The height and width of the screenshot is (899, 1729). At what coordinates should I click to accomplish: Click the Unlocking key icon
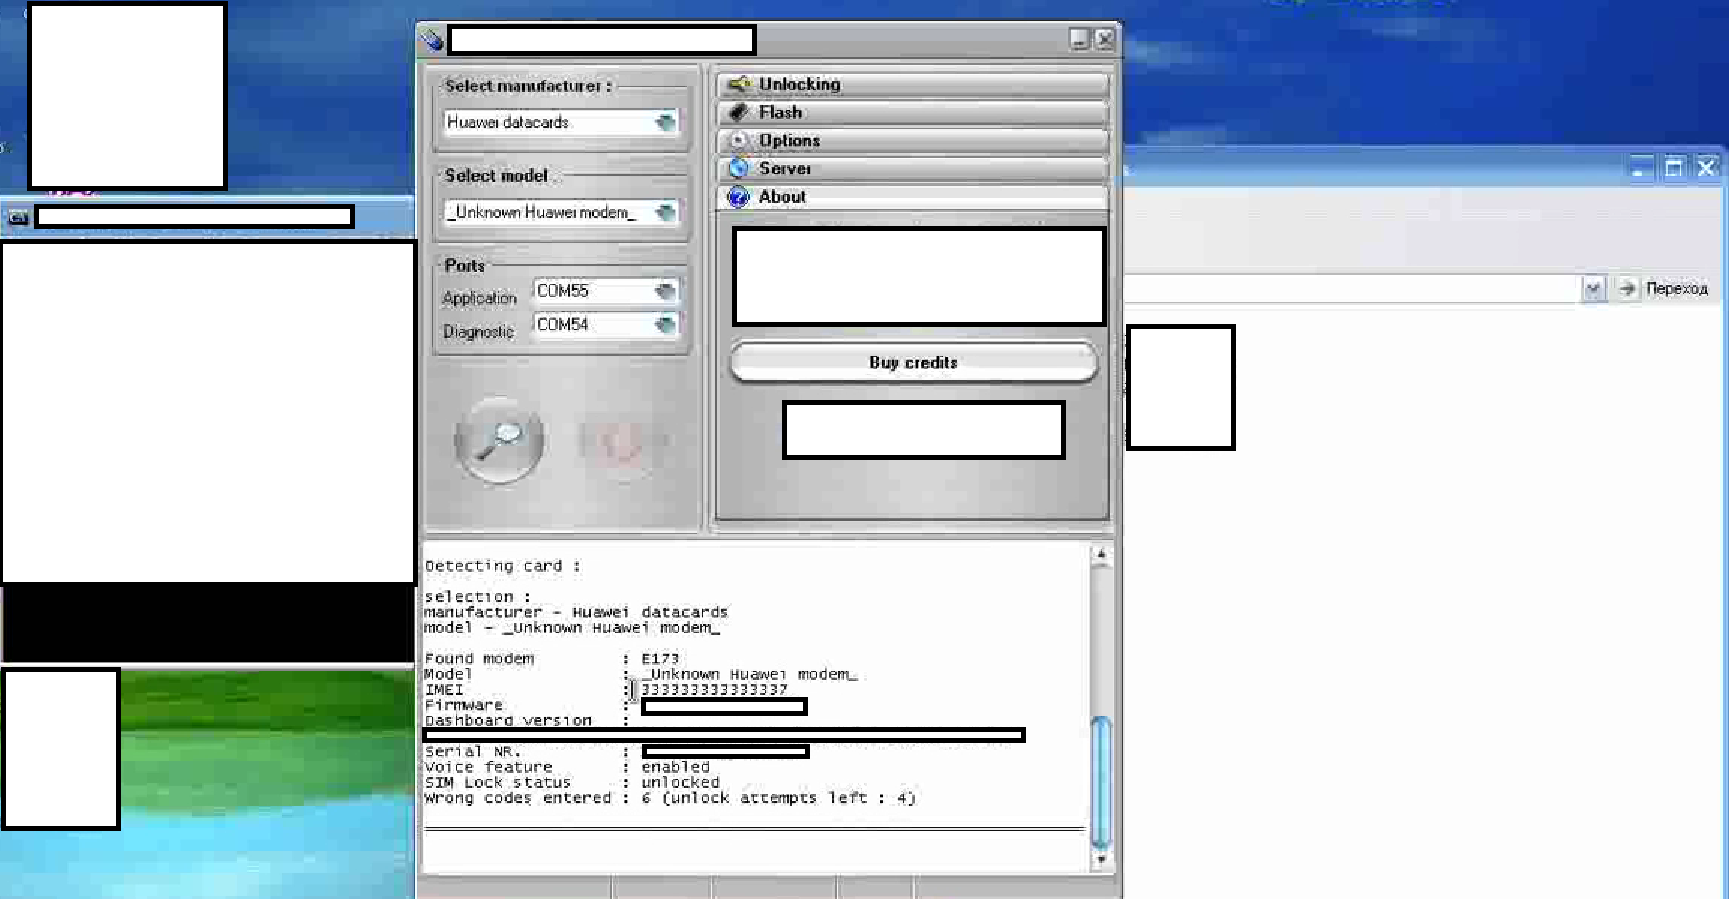[739, 84]
